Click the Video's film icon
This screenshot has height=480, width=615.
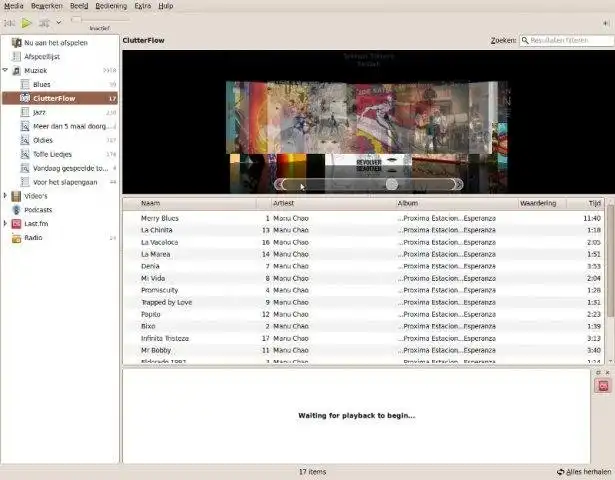[x=16, y=196]
